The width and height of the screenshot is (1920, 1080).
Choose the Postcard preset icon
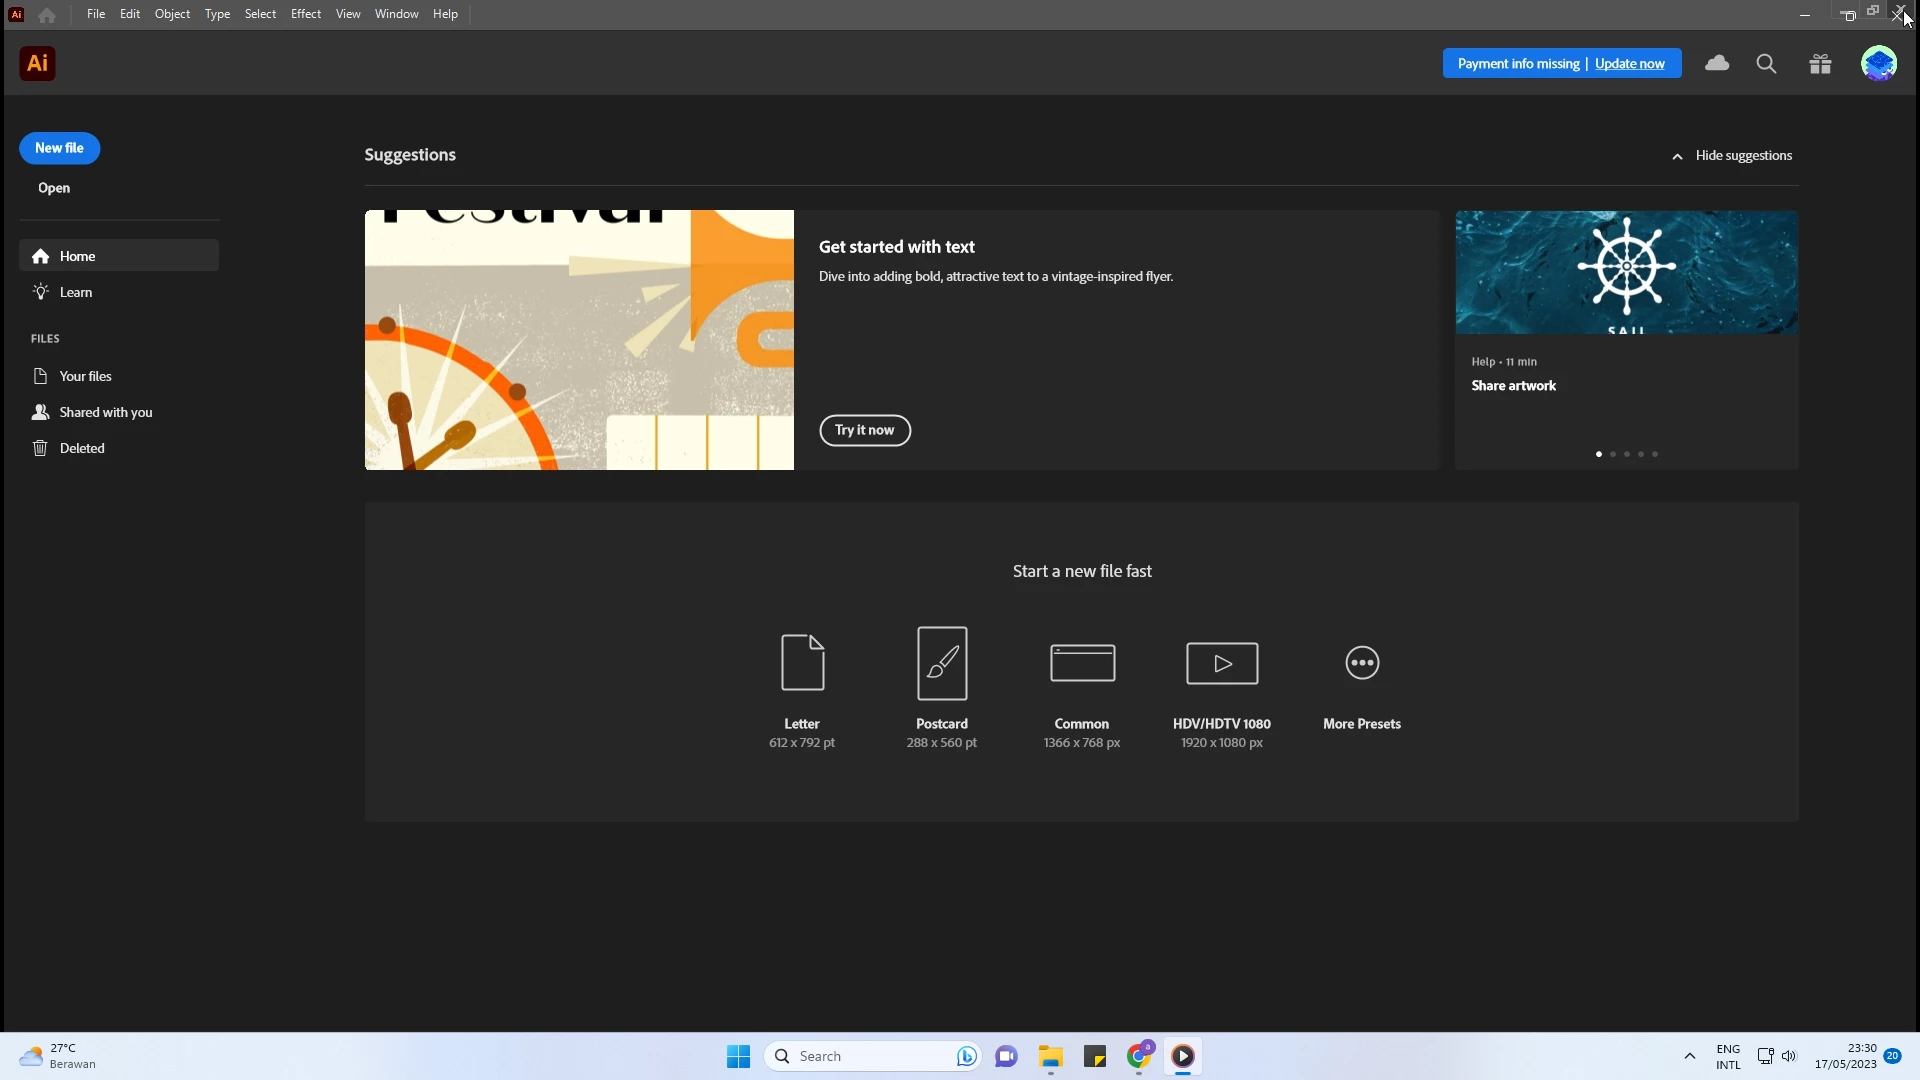coord(942,662)
